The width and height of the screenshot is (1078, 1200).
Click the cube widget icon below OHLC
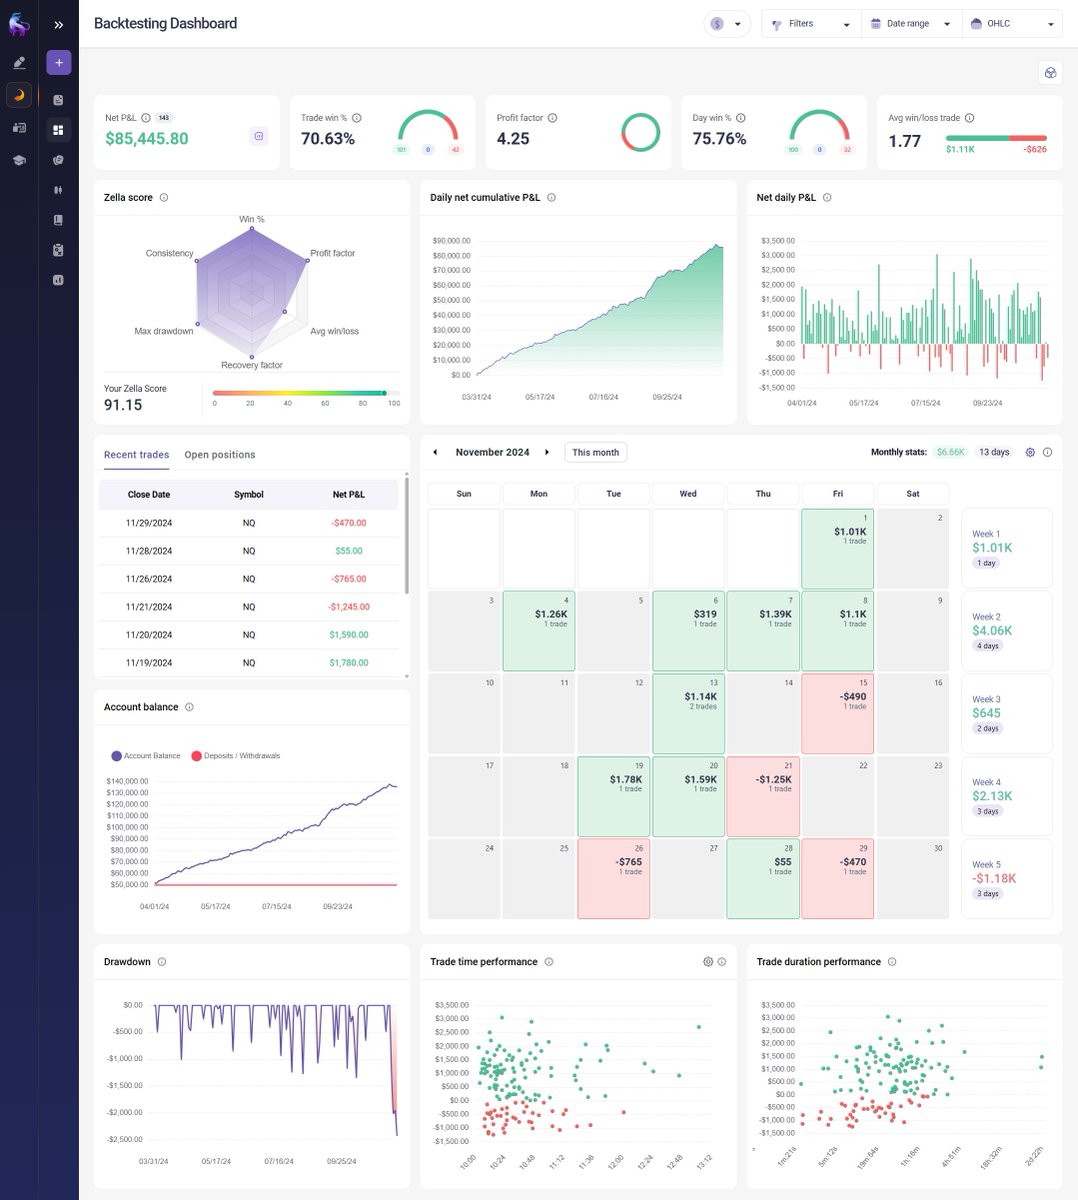(1050, 73)
